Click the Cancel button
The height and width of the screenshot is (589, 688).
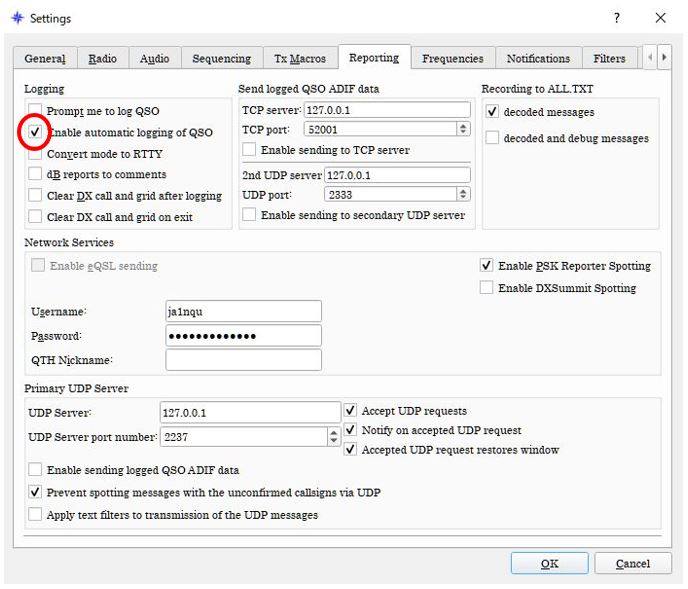632,563
